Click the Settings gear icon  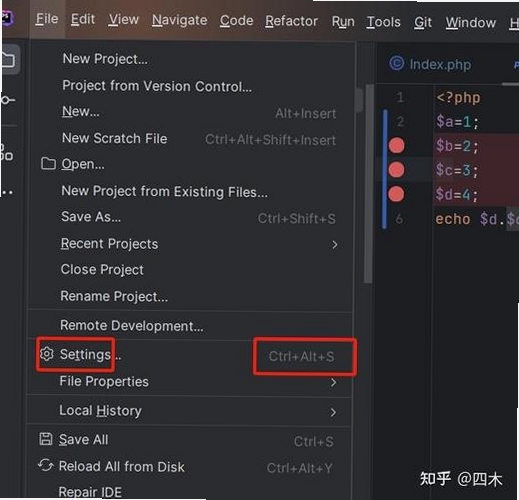click(x=47, y=354)
